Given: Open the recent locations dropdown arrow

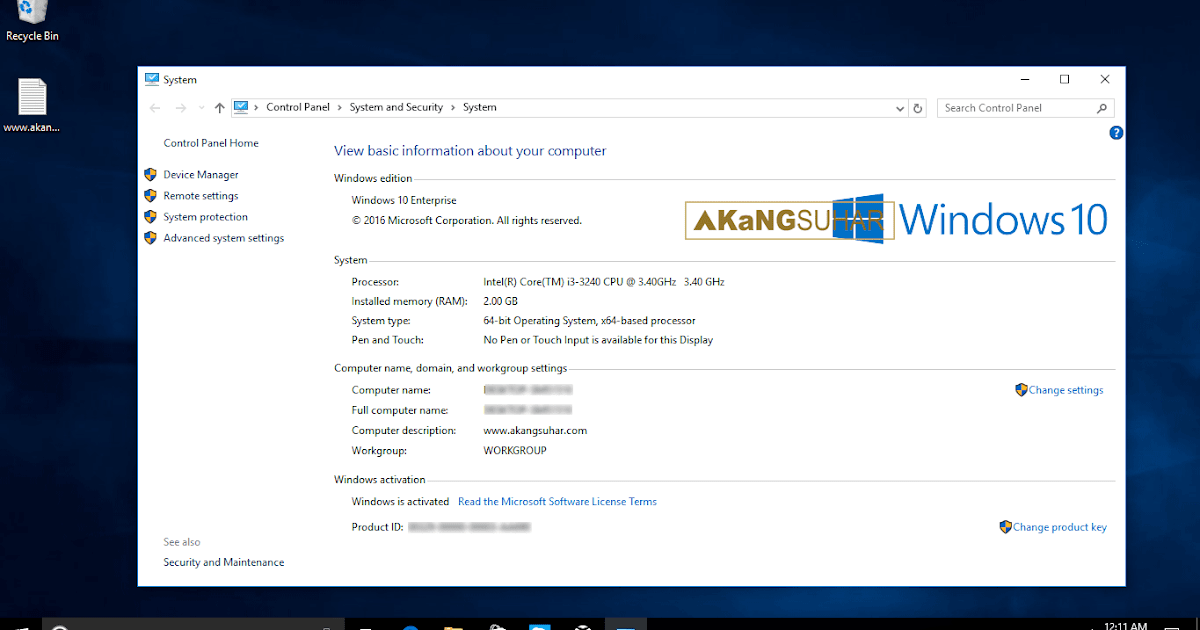Looking at the screenshot, I should pyautogui.click(x=202, y=108).
